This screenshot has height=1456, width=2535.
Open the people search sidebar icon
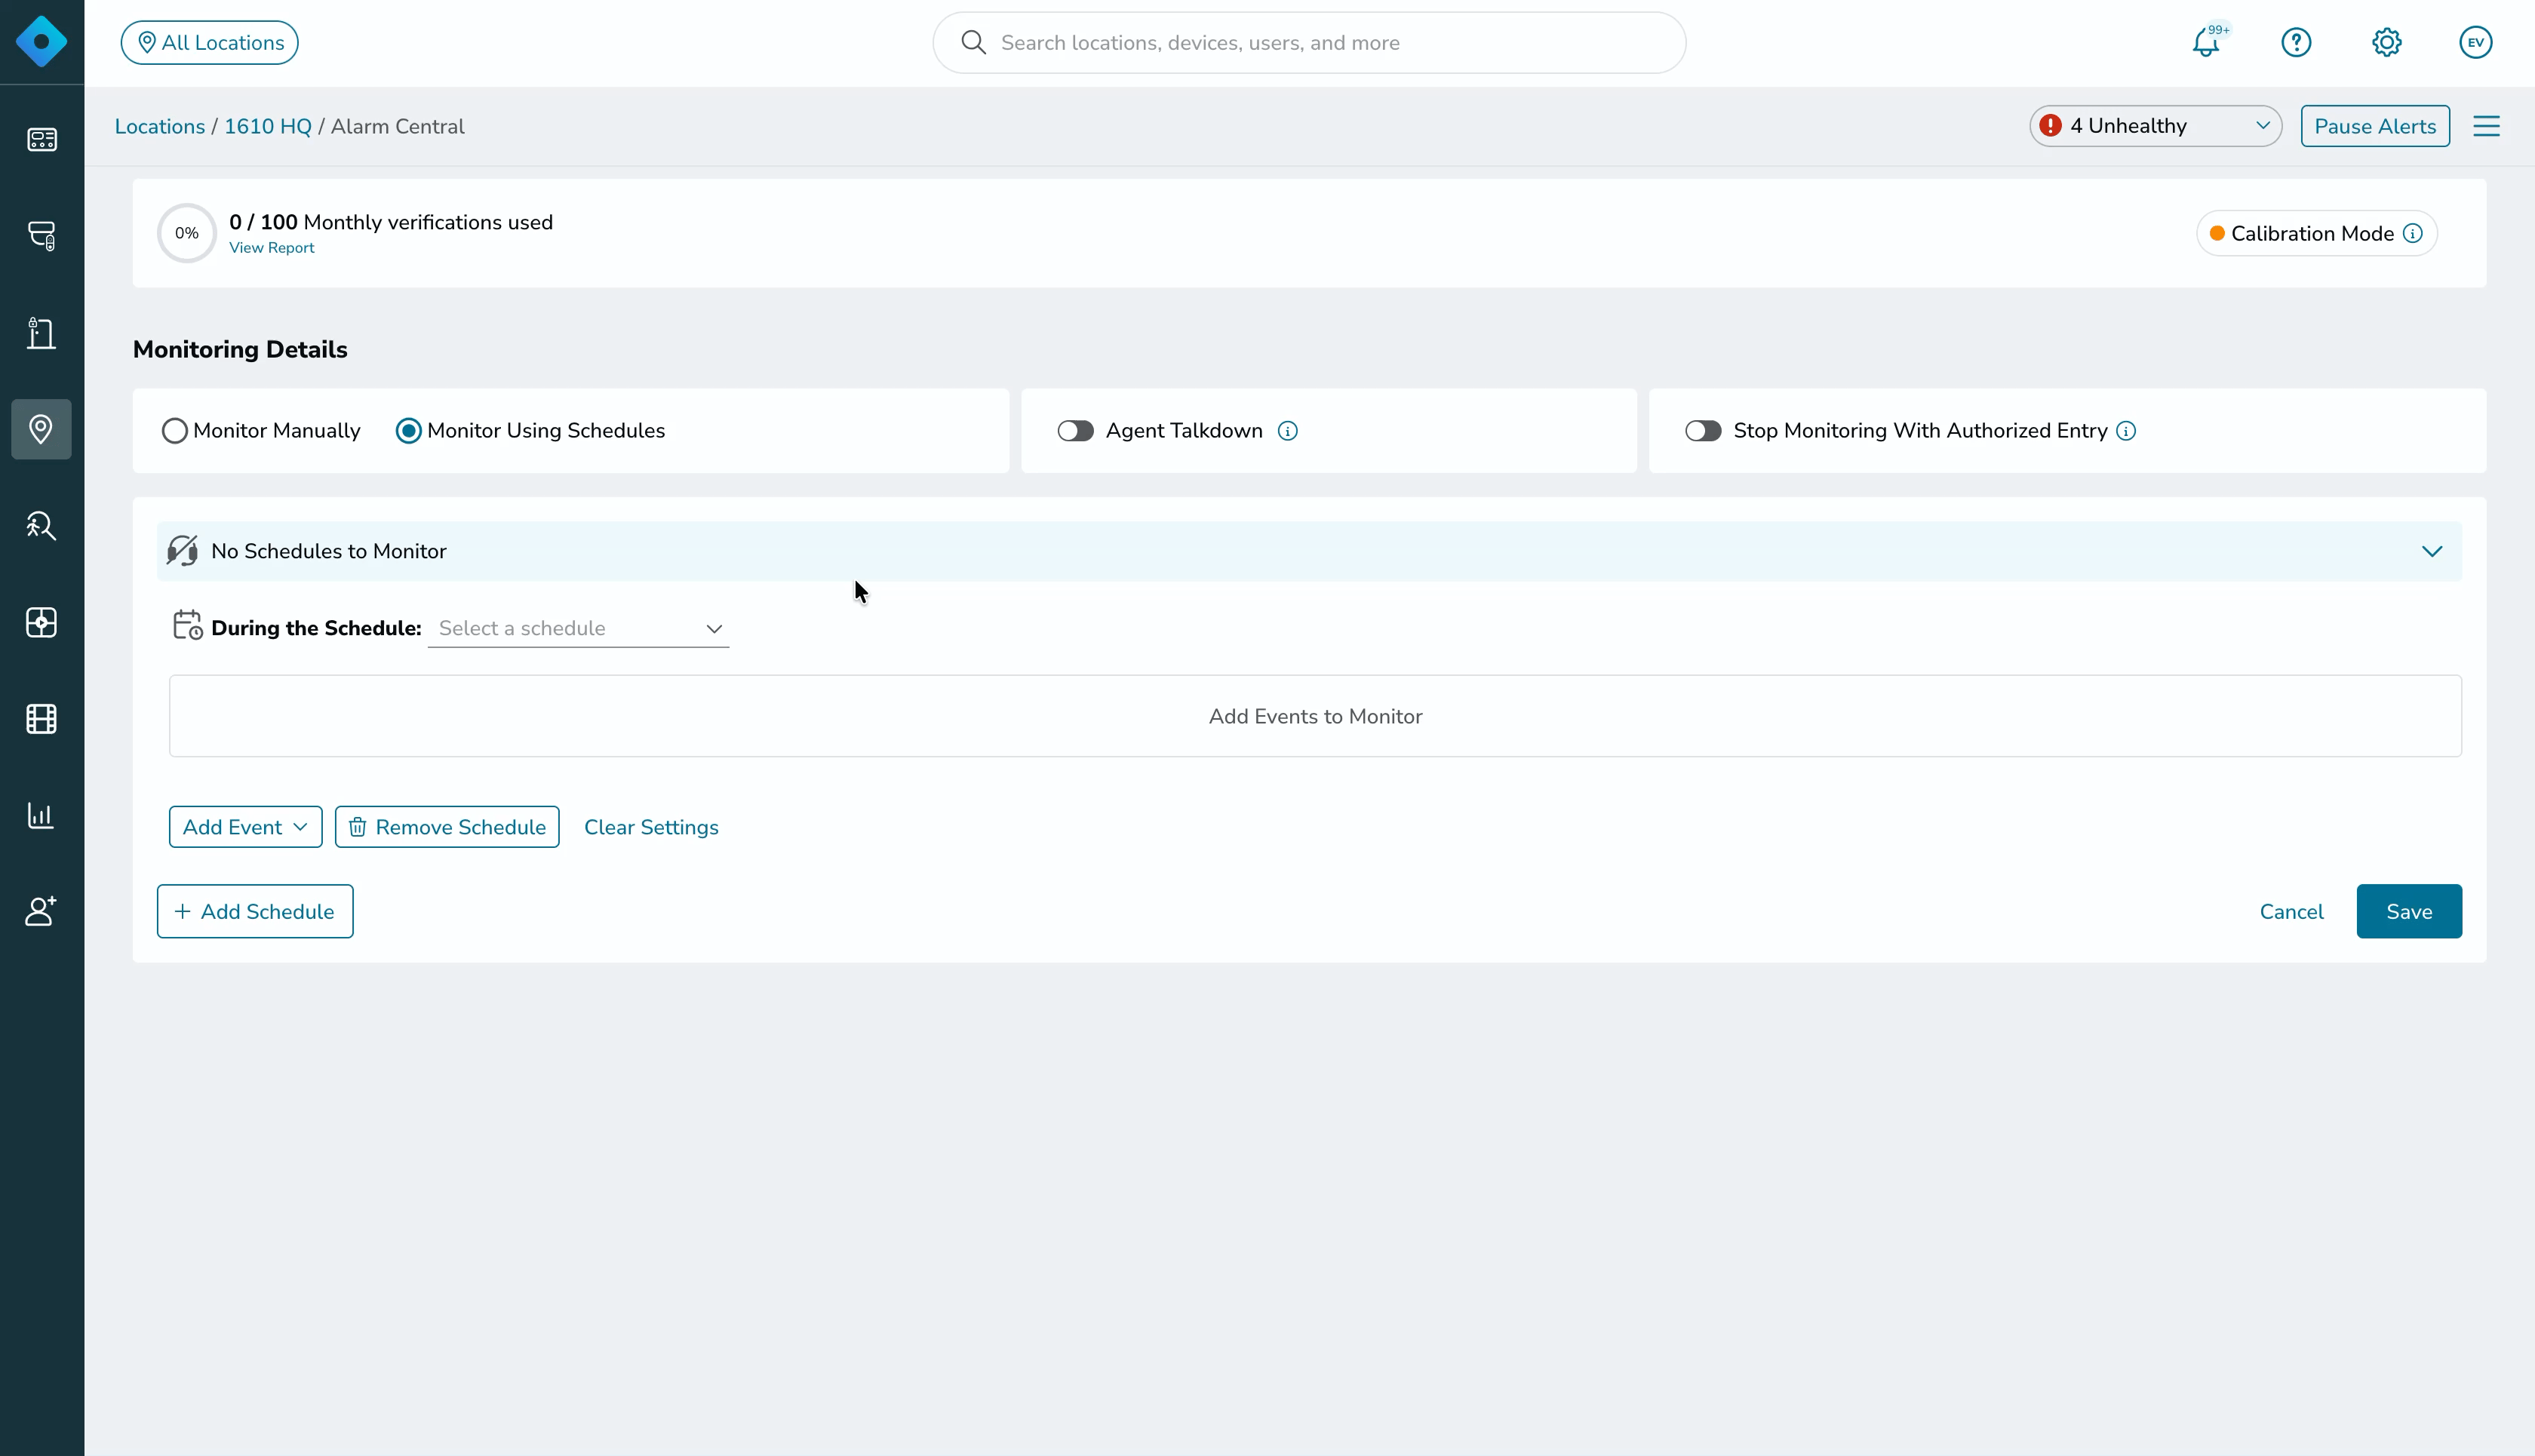41,526
